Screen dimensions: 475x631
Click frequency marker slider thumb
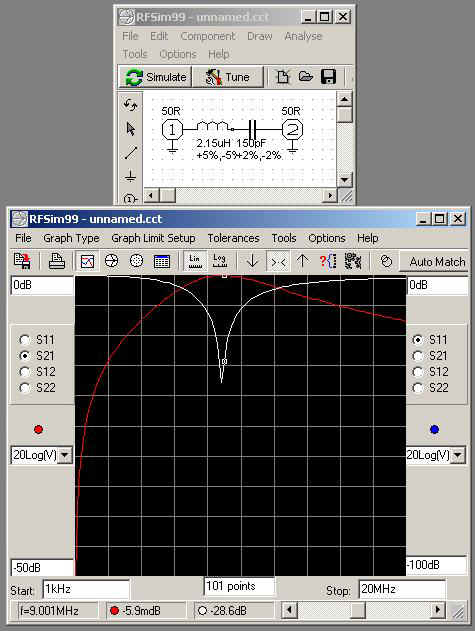pos(358,610)
